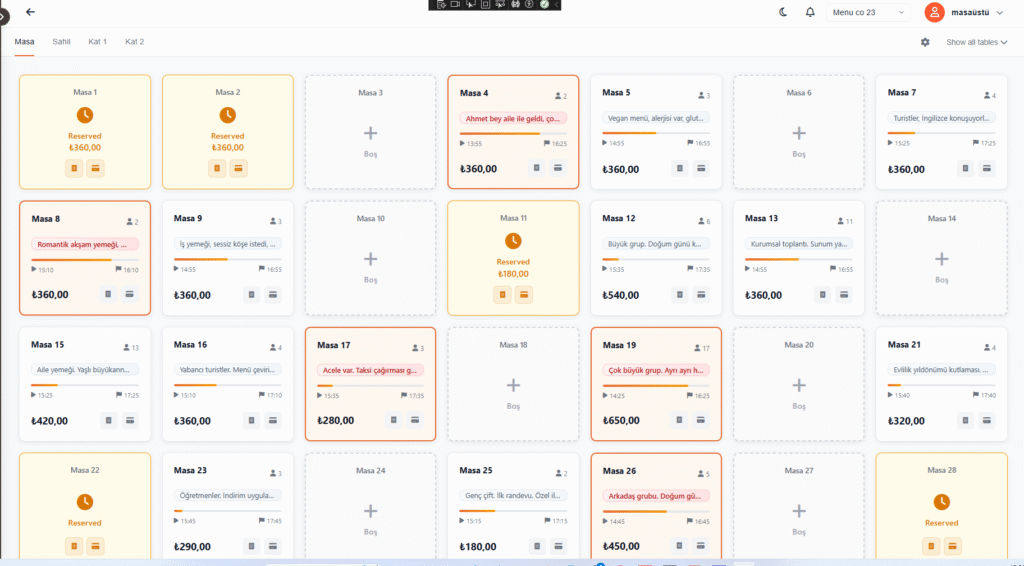Click the Masa 8 note 'Romantik akşam yemeği'

85,244
